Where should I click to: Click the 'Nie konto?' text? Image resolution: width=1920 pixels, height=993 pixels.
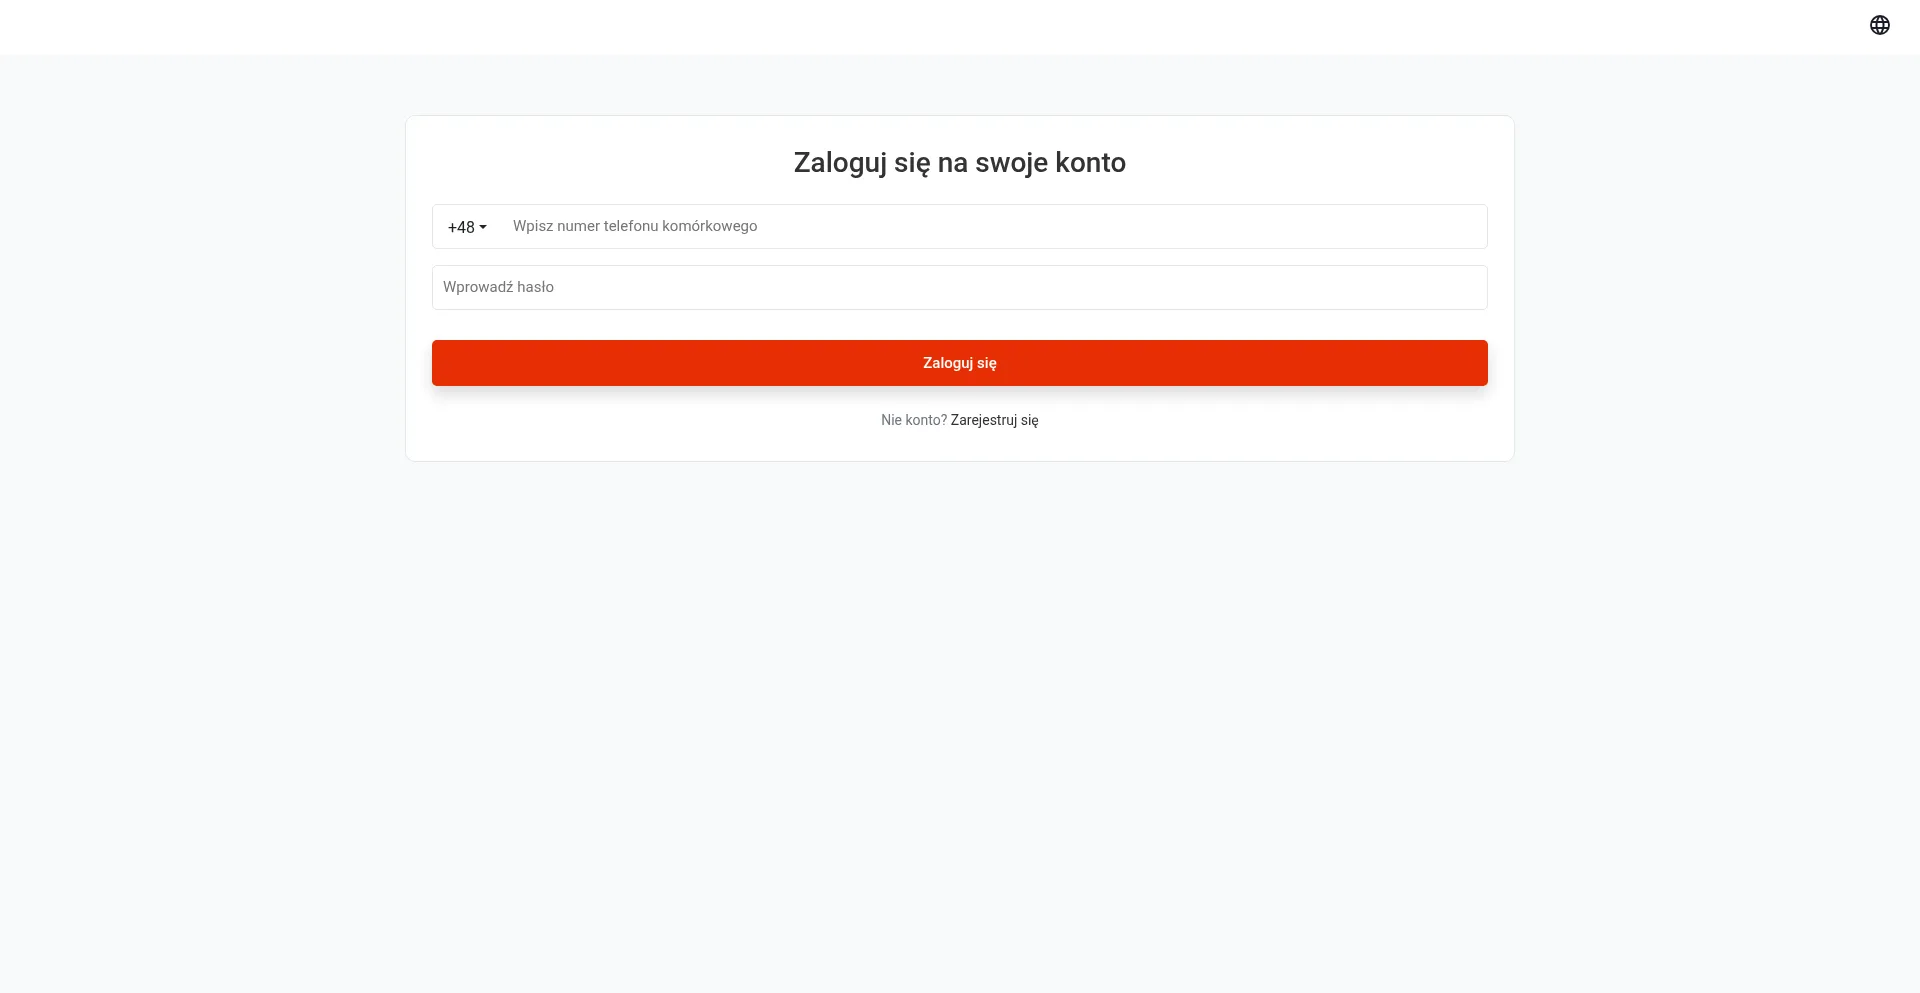click(913, 420)
